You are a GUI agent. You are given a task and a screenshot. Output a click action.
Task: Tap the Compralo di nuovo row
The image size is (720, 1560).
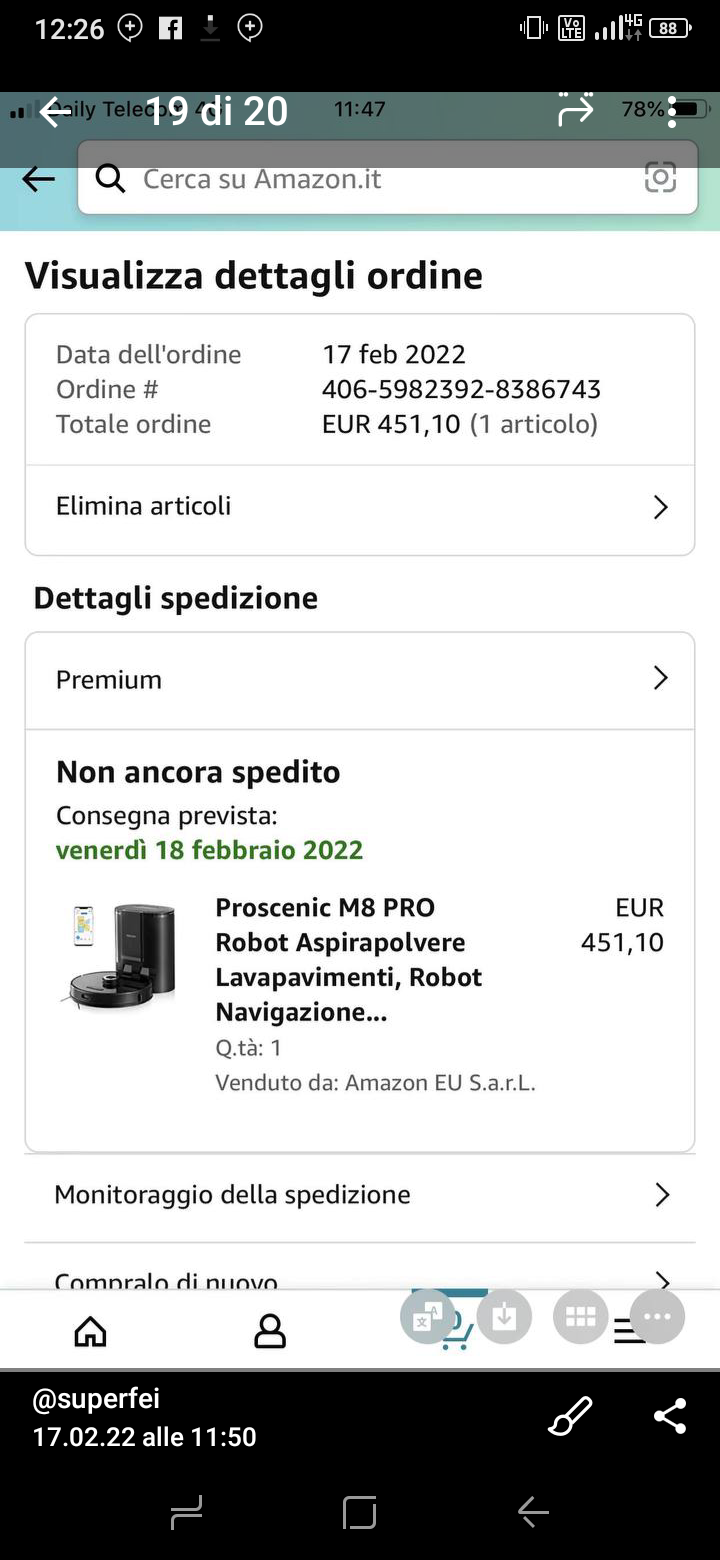coord(360,1277)
